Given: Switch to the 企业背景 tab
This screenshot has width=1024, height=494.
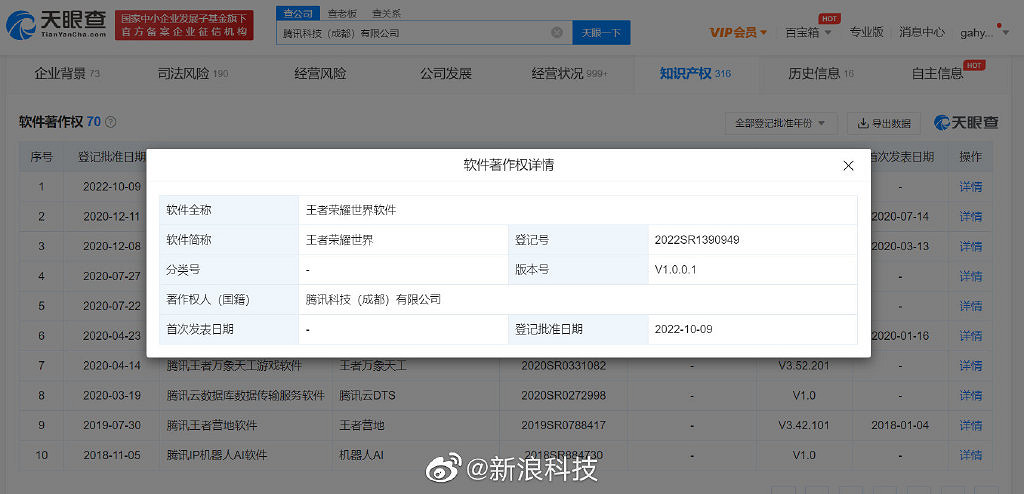Looking at the screenshot, I should (x=67, y=74).
